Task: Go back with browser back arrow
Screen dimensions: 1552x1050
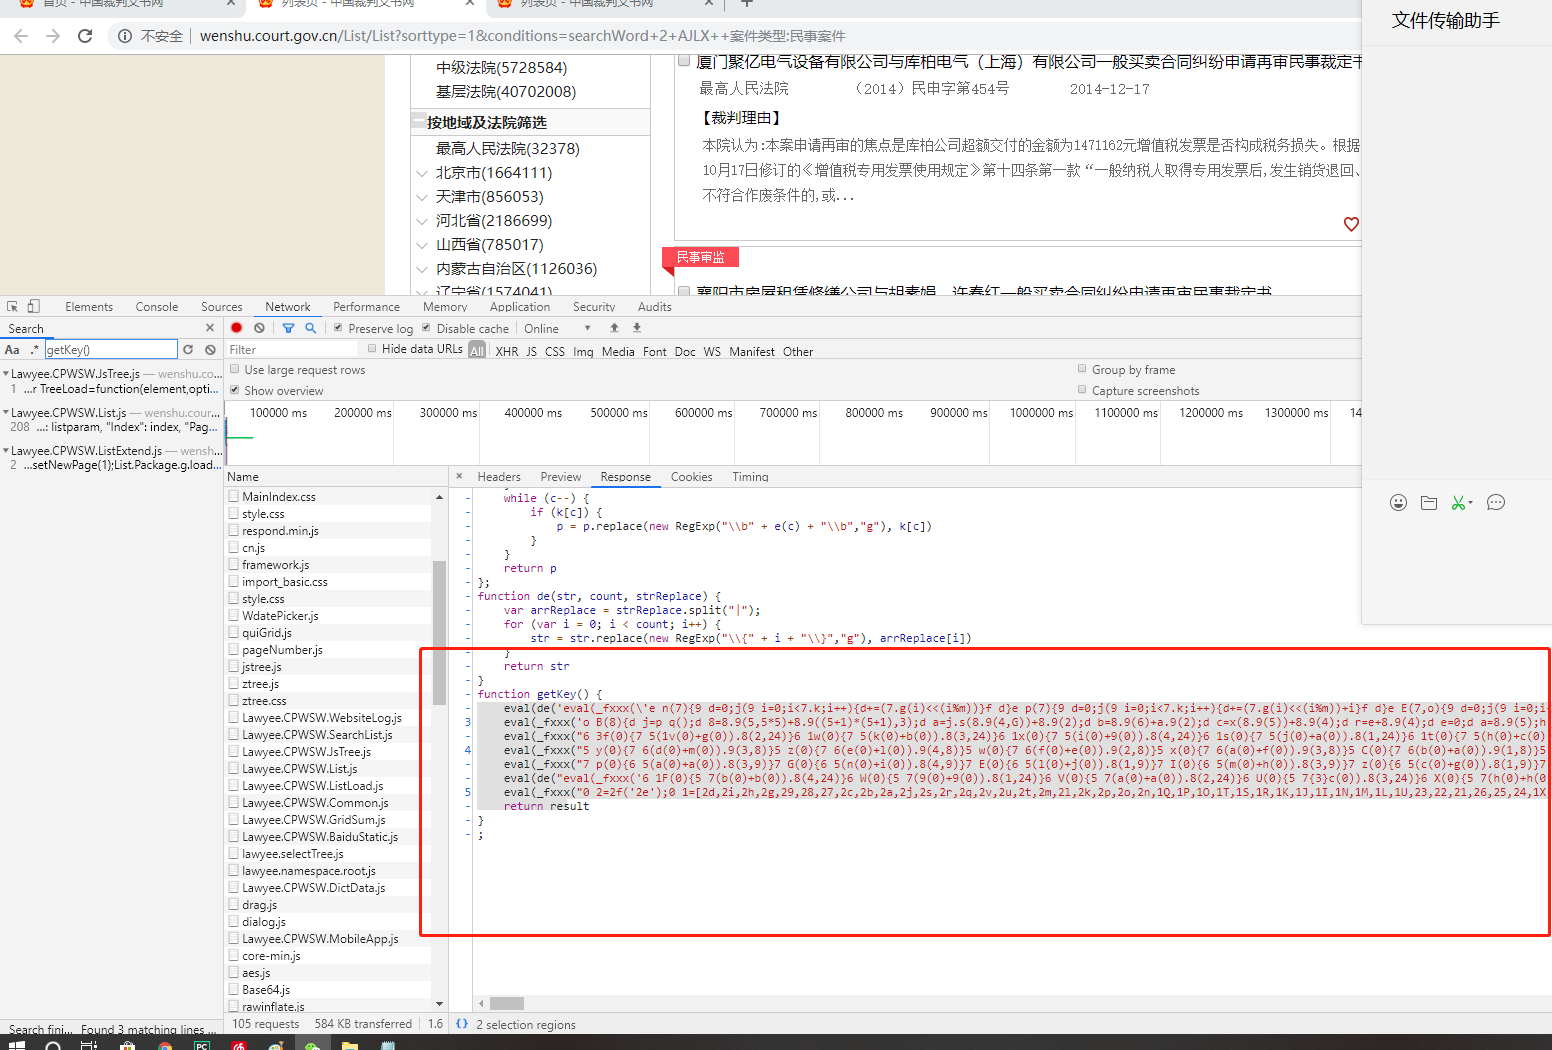Action: click(21, 36)
